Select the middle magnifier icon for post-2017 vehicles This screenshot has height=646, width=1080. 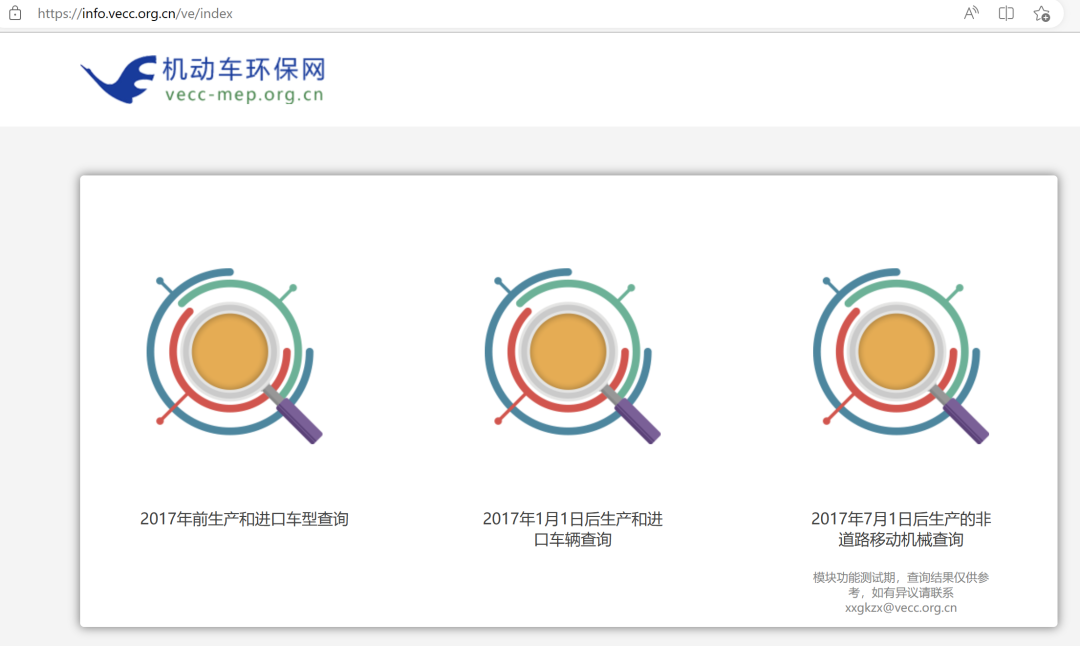pyautogui.click(x=570, y=355)
